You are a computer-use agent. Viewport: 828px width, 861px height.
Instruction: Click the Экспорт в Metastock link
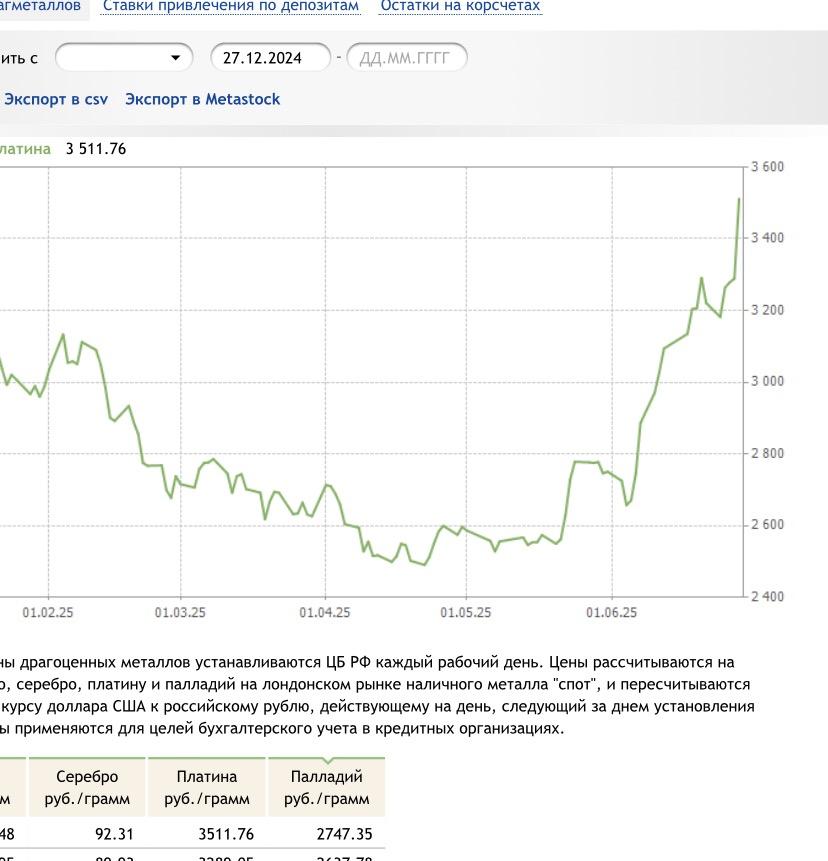click(x=203, y=99)
